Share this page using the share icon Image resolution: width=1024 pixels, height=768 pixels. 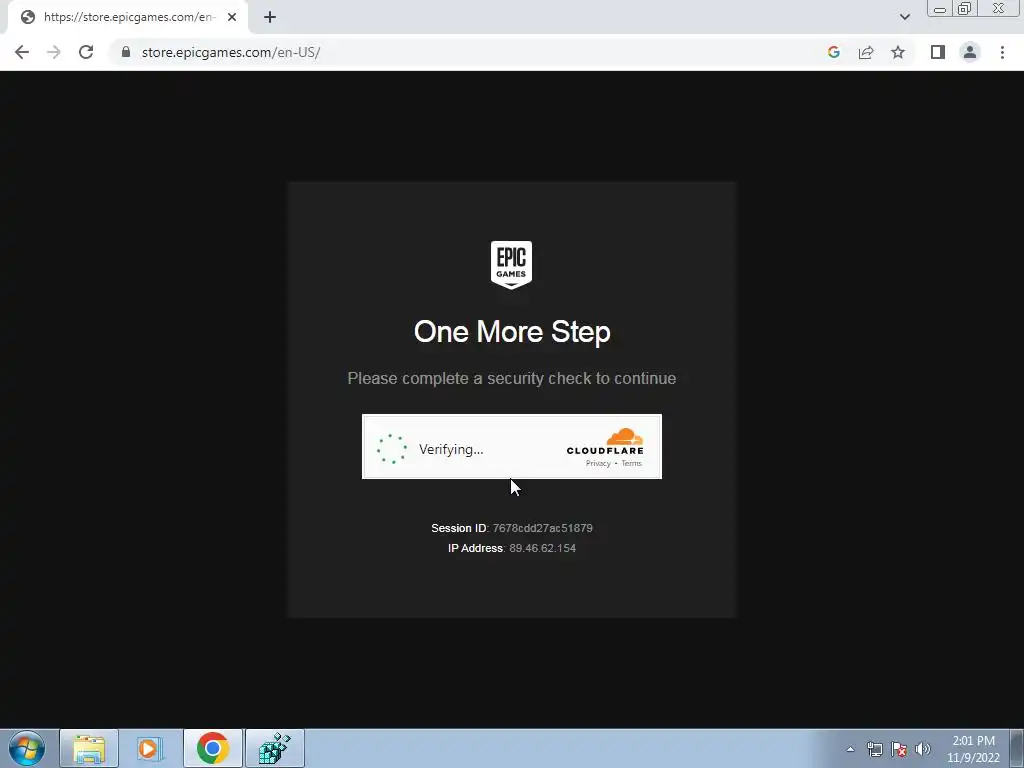[866, 52]
